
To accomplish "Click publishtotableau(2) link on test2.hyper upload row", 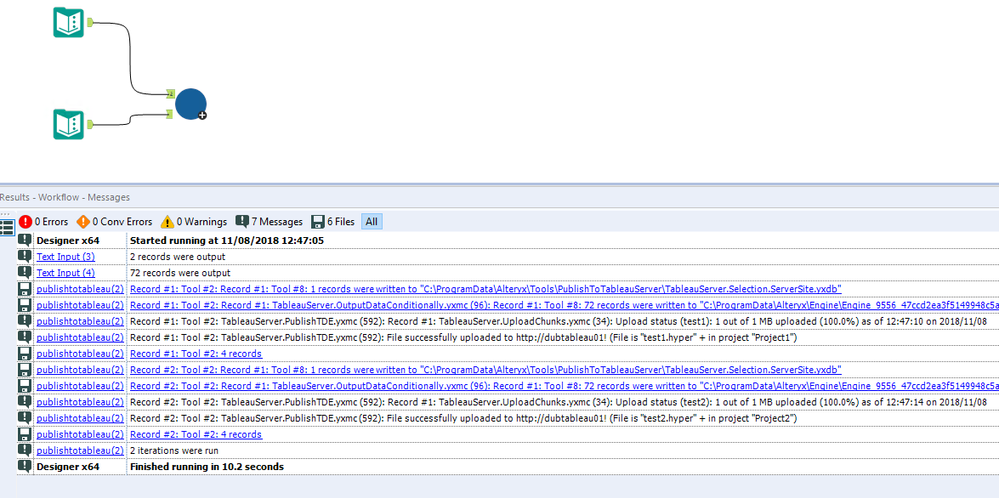I will (80, 418).
